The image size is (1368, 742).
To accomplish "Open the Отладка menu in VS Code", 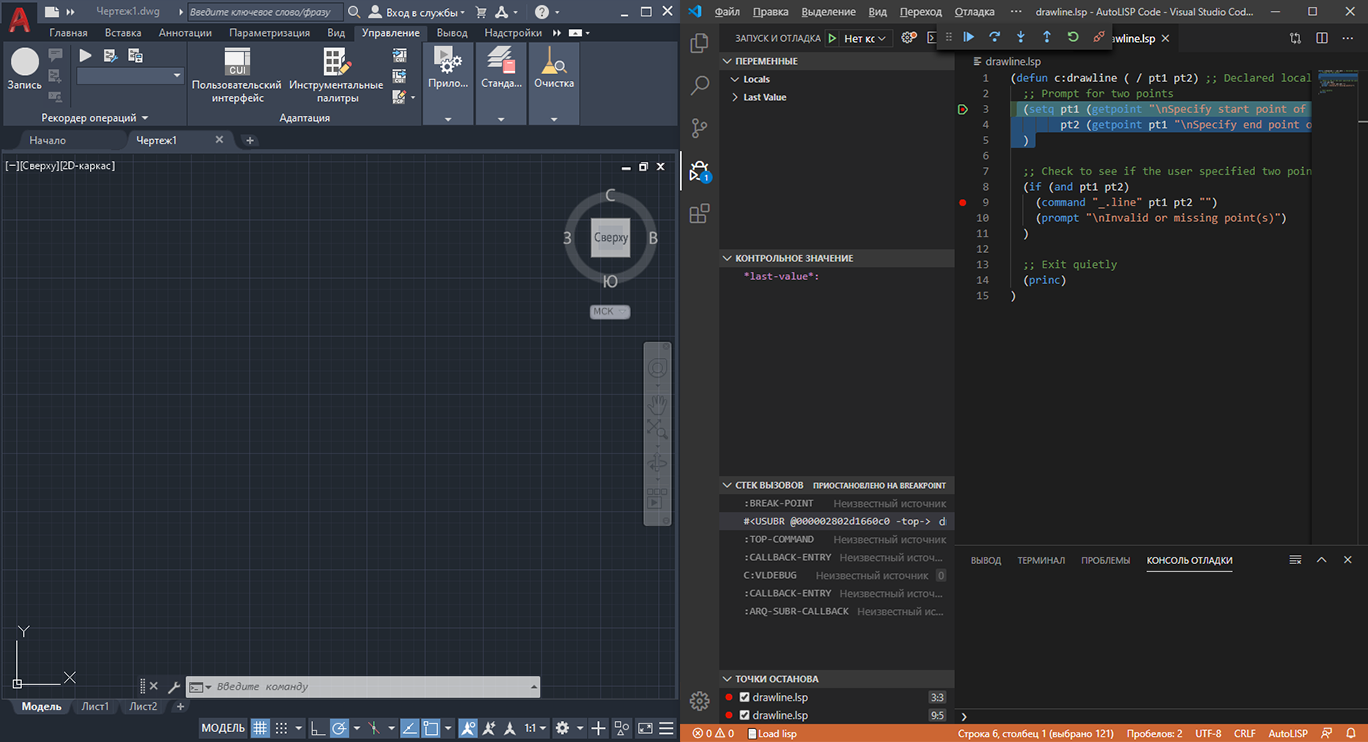I will 974,12.
